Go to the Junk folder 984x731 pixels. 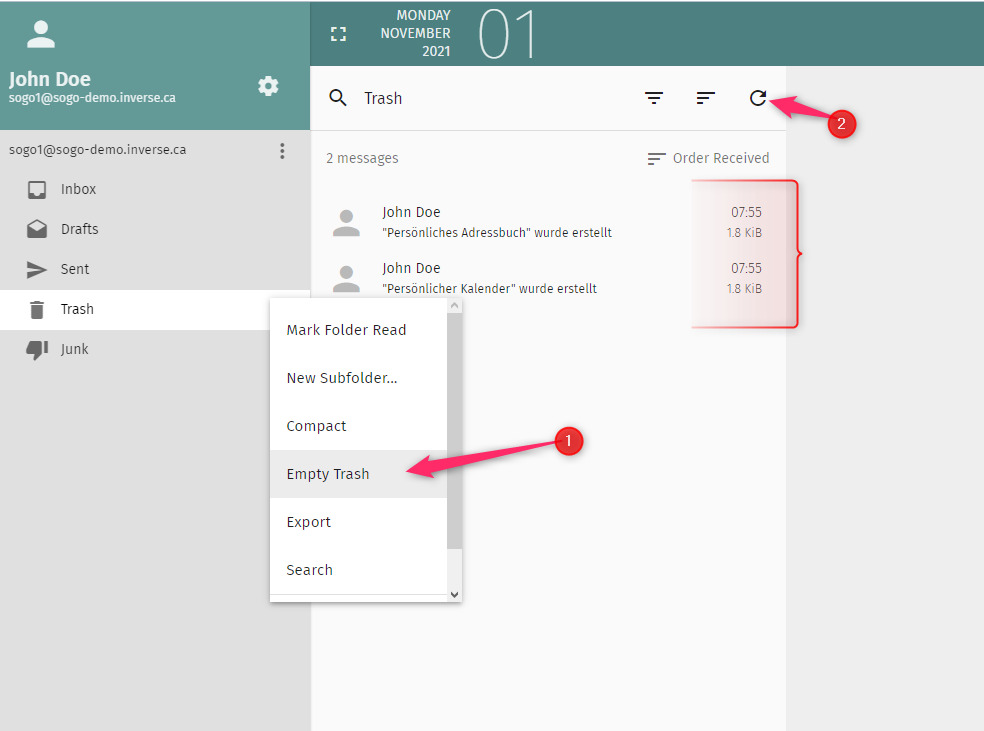[74, 349]
